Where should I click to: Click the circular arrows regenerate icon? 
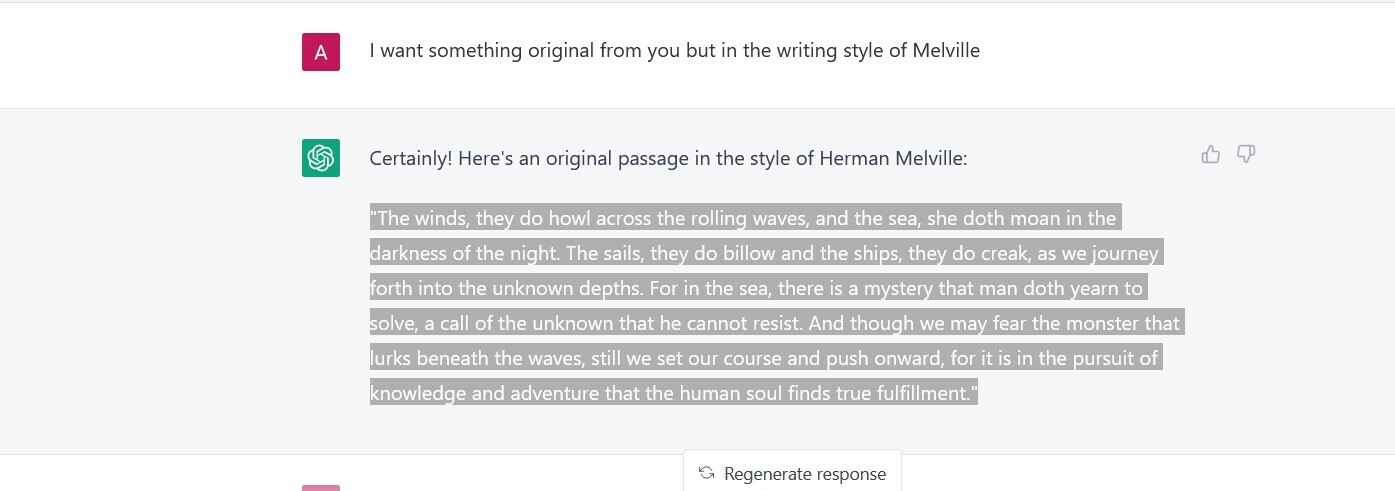(706, 473)
